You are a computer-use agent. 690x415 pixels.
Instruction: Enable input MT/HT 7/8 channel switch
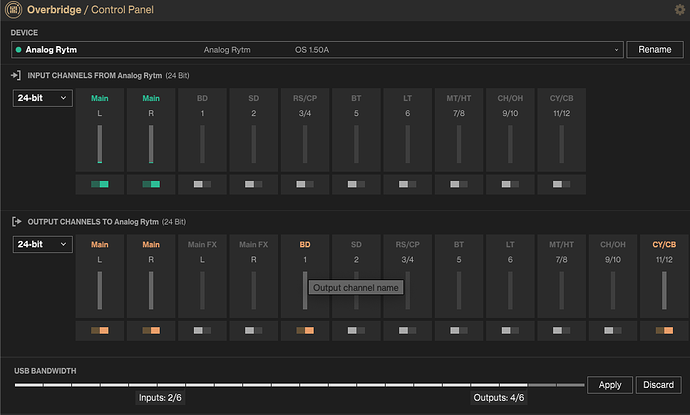point(459,184)
